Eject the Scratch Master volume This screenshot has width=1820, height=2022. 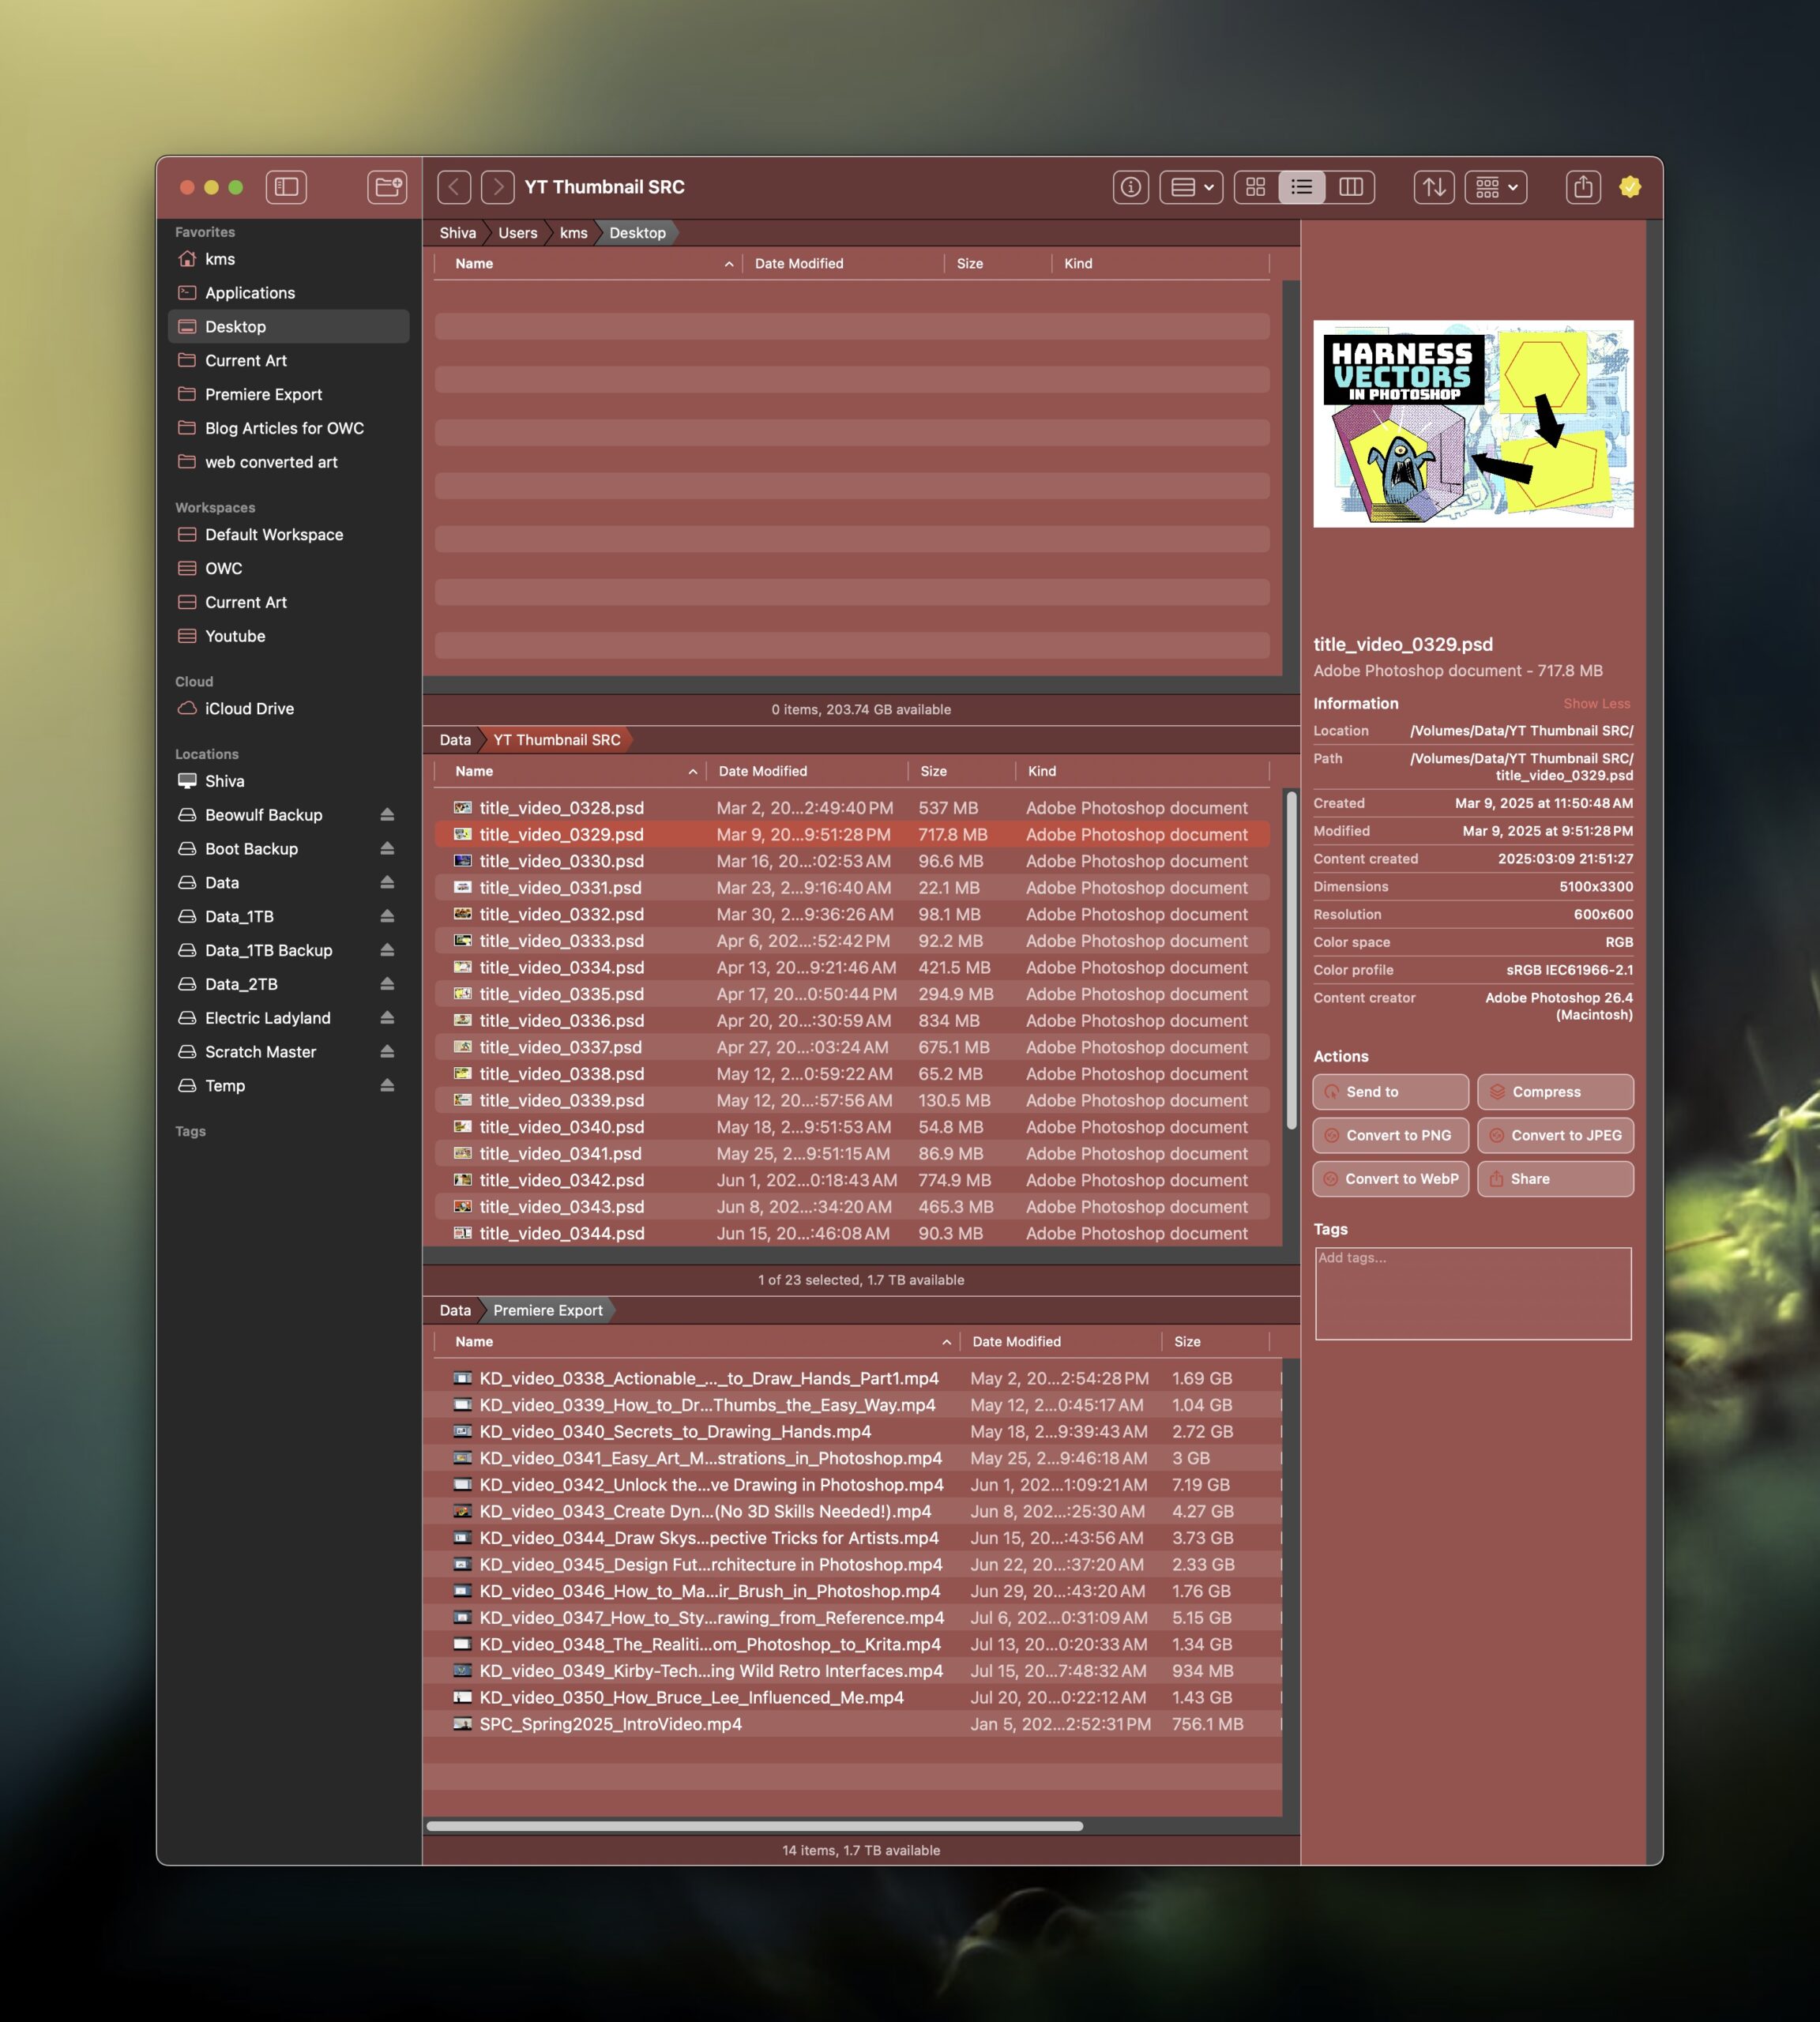click(x=387, y=1052)
